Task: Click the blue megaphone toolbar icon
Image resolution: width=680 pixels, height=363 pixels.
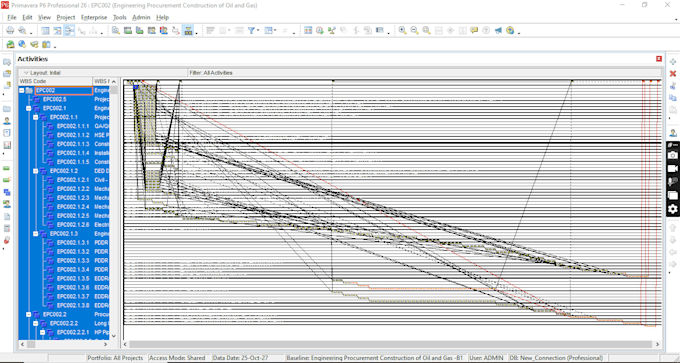Action: tap(498, 30)
